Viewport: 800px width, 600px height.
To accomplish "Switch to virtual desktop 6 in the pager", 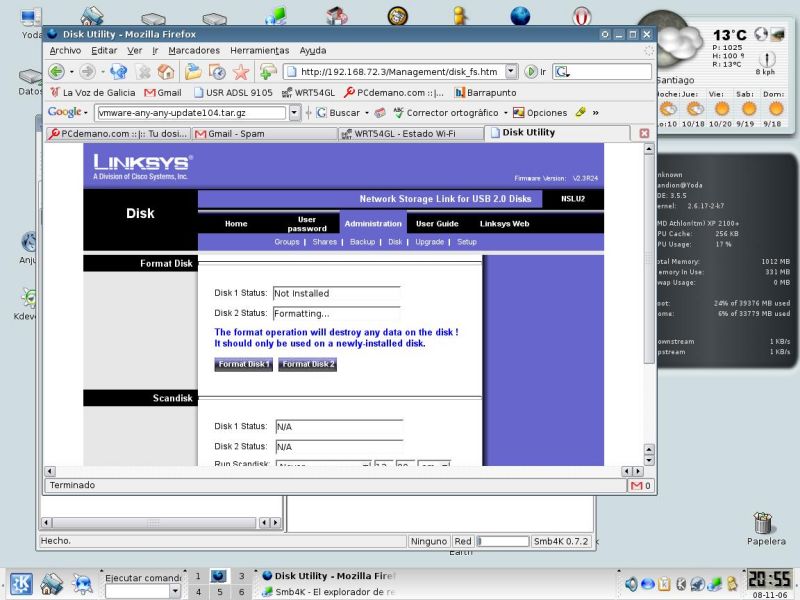I will pyautogui.click(x=241, y=592).
